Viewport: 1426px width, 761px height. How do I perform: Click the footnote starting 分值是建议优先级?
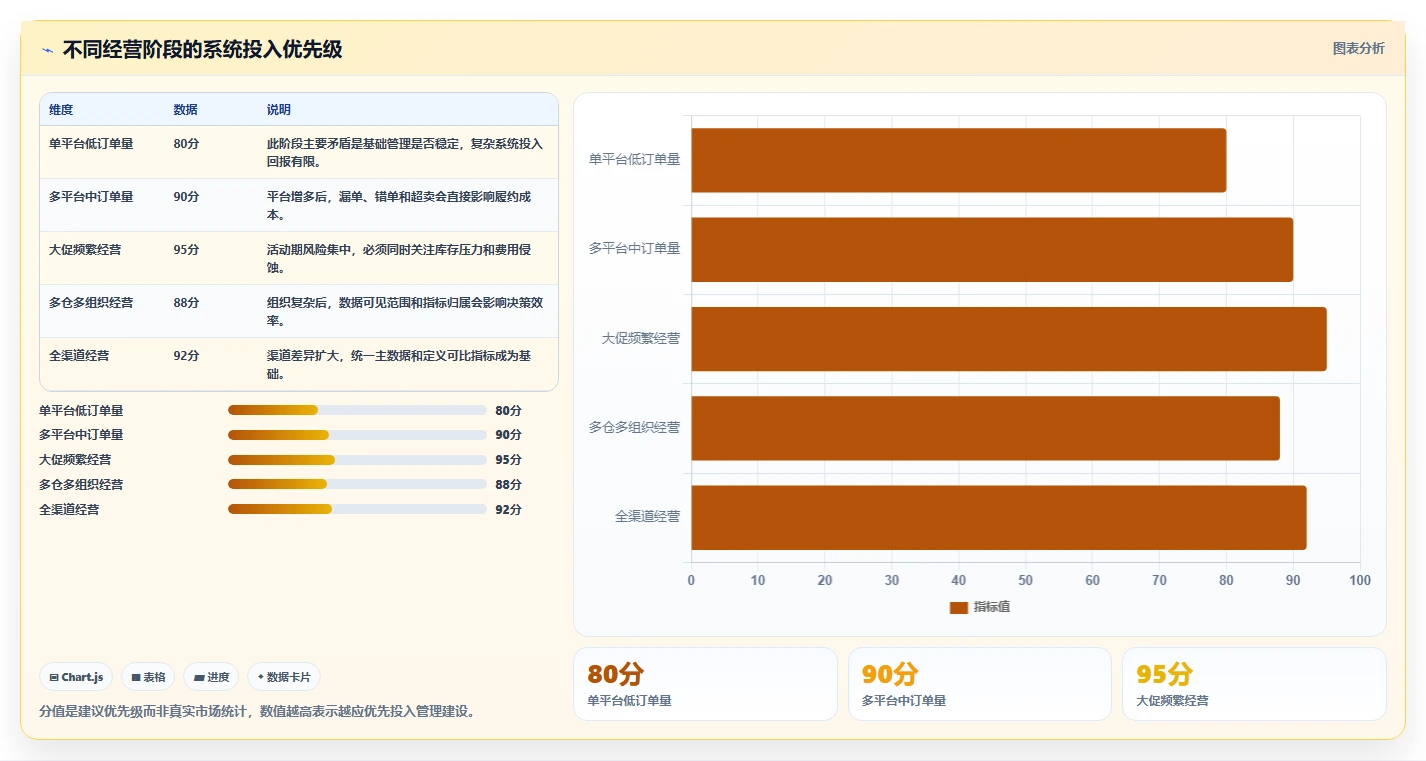260,712
